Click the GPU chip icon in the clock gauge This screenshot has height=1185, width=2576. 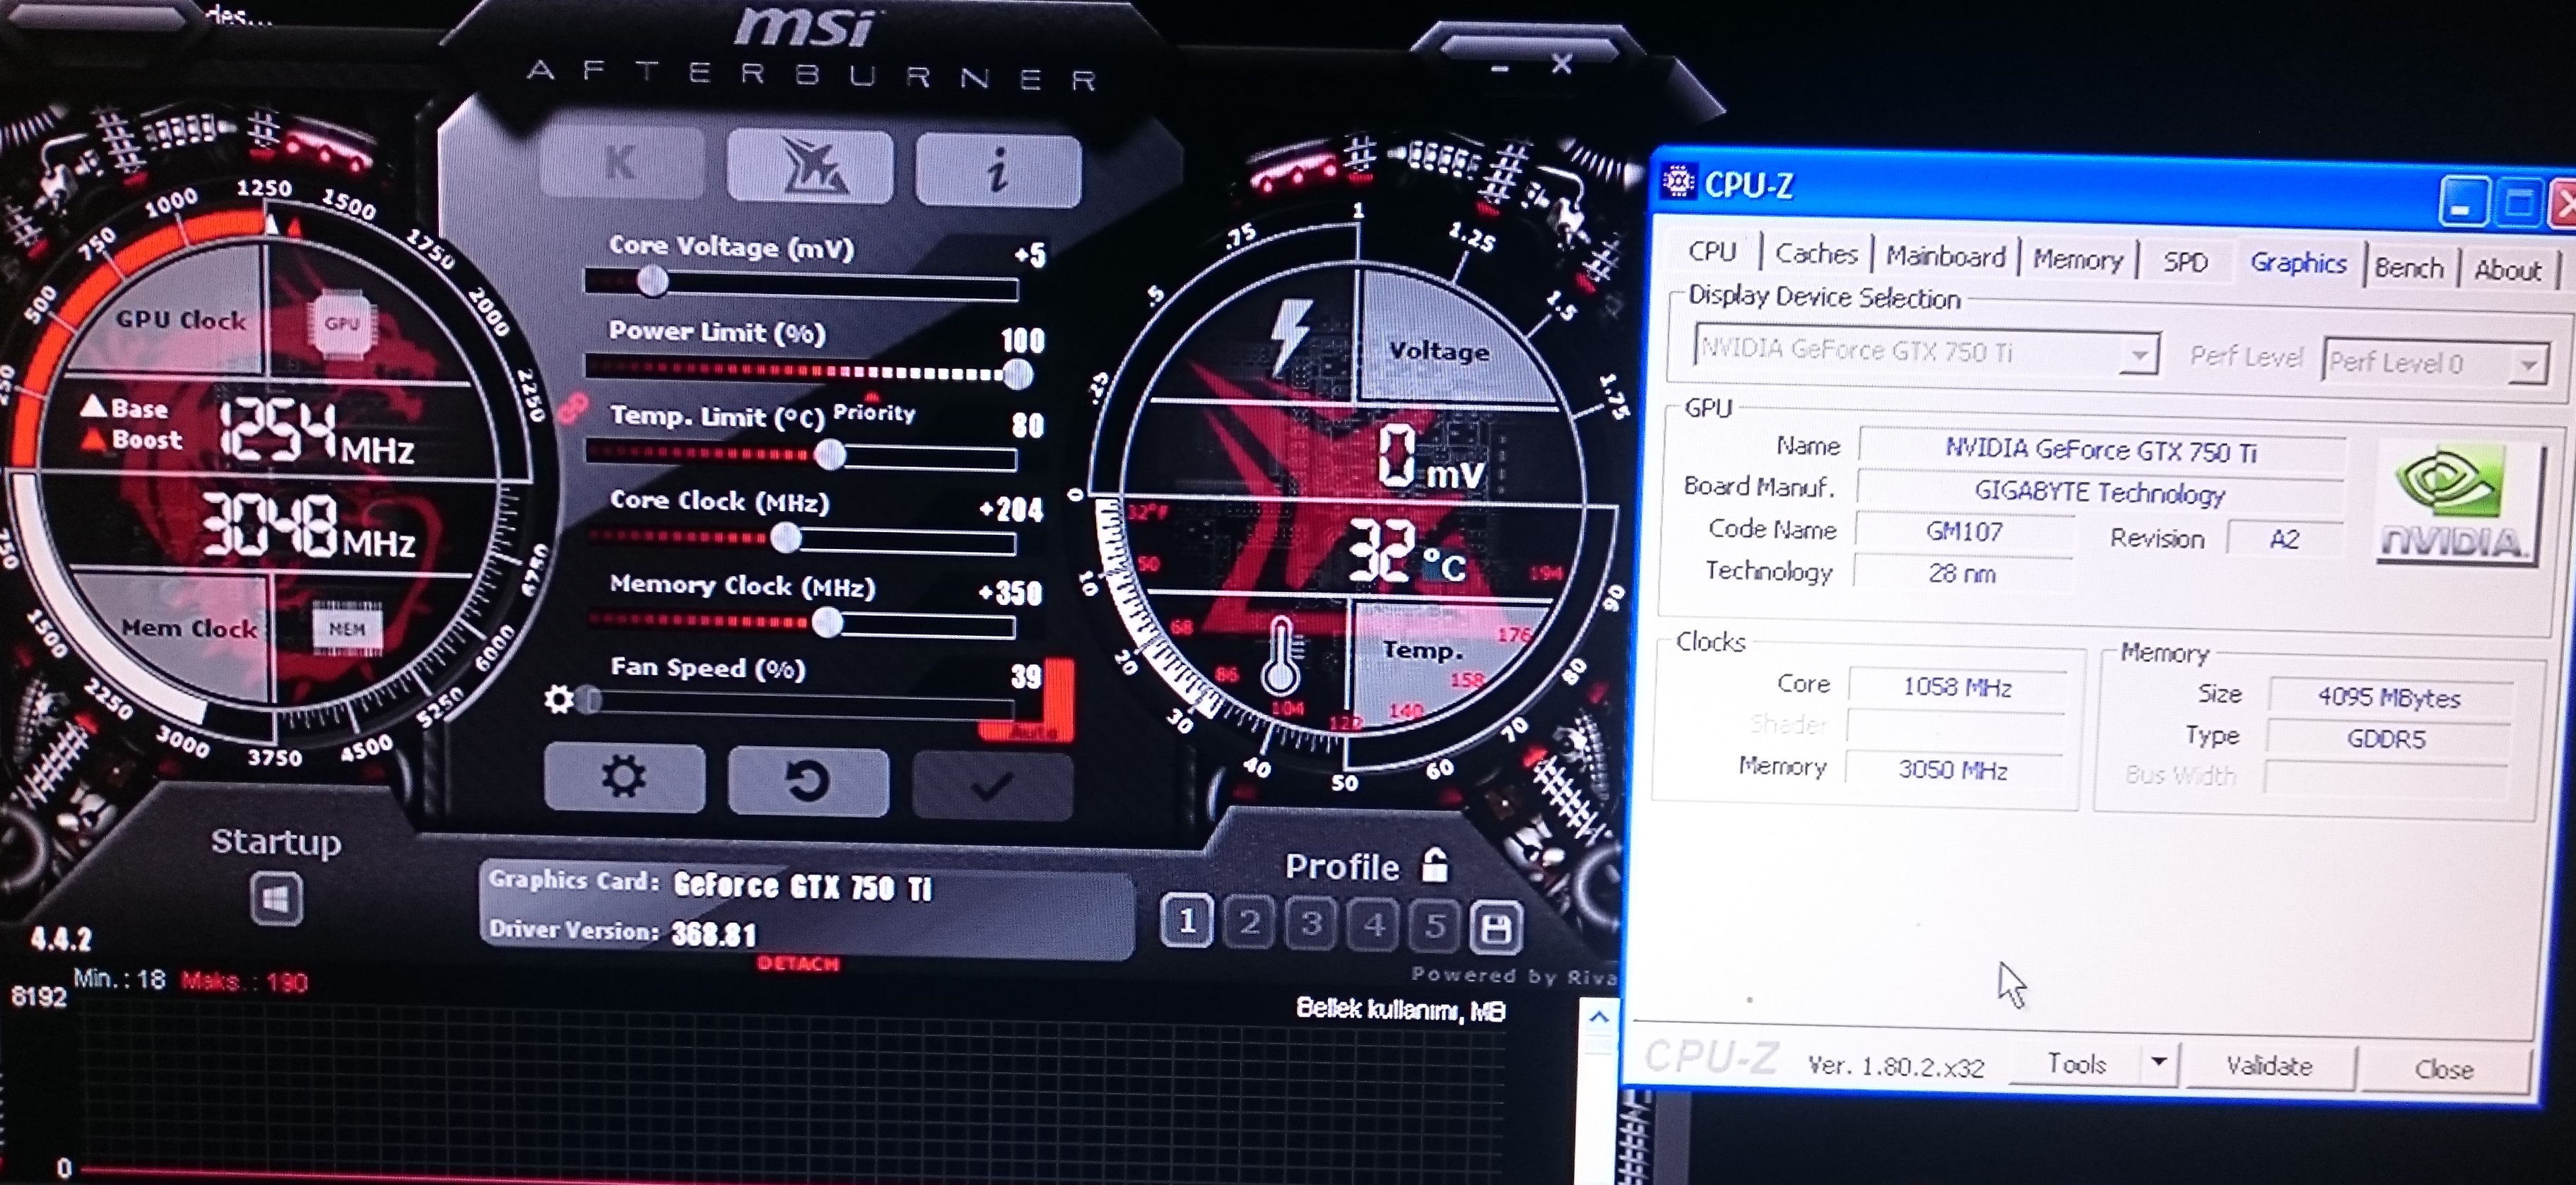[342, 324]
